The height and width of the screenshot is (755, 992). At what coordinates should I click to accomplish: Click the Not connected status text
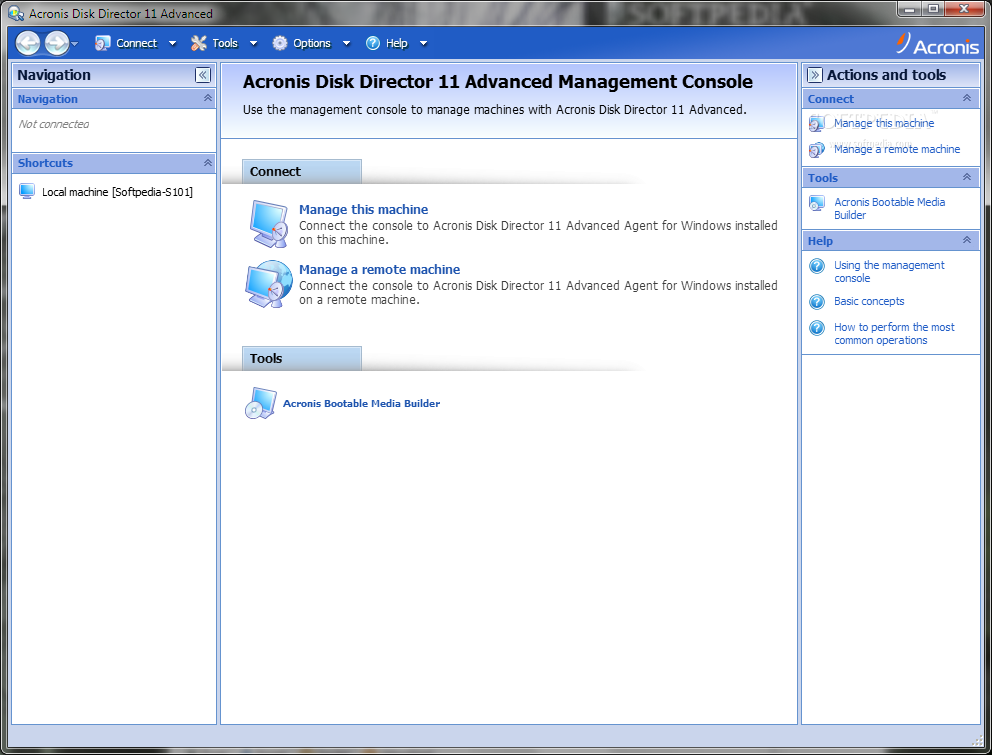pyautogui.click(x=54, y=124)
